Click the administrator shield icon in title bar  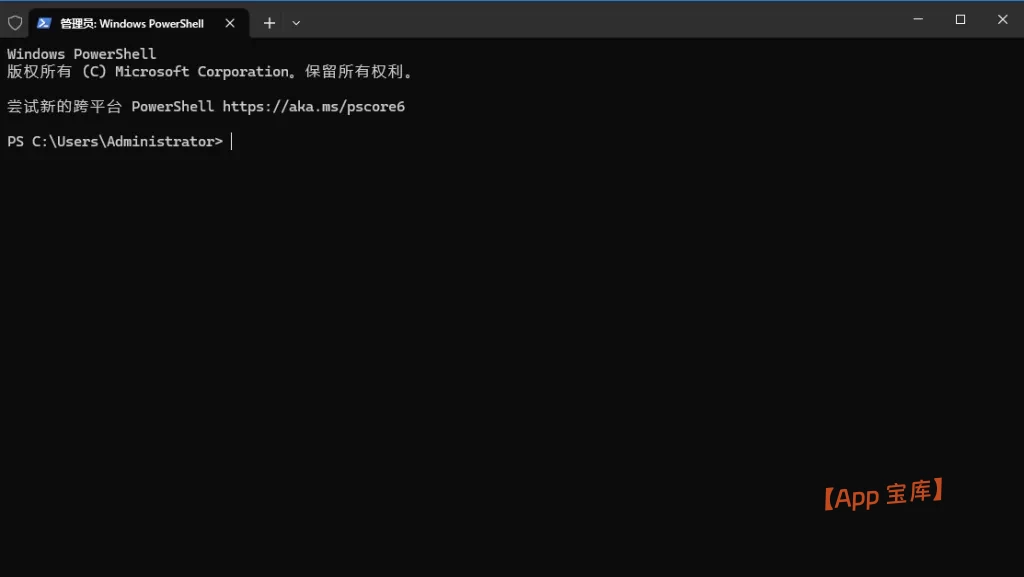(15, 22)
